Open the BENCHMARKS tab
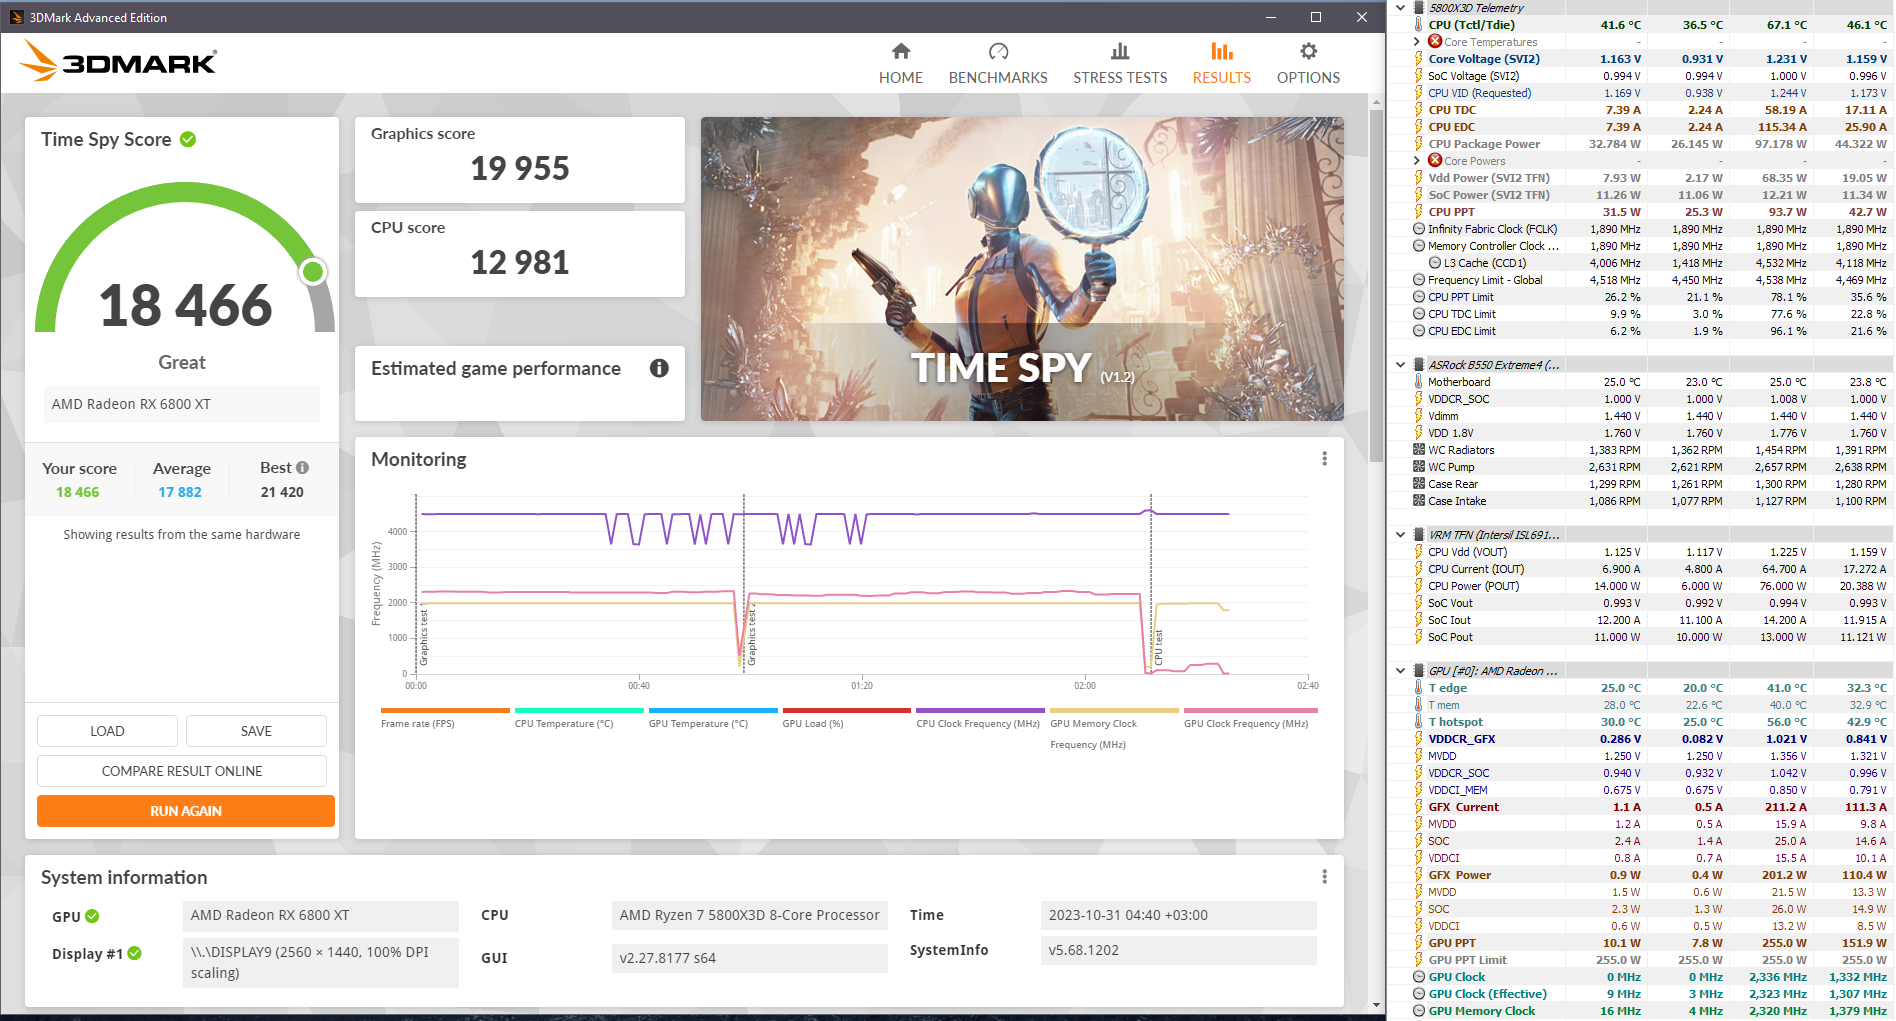Image resolution: width=1896 pixels, height=1021 pixels. [998, 63]
